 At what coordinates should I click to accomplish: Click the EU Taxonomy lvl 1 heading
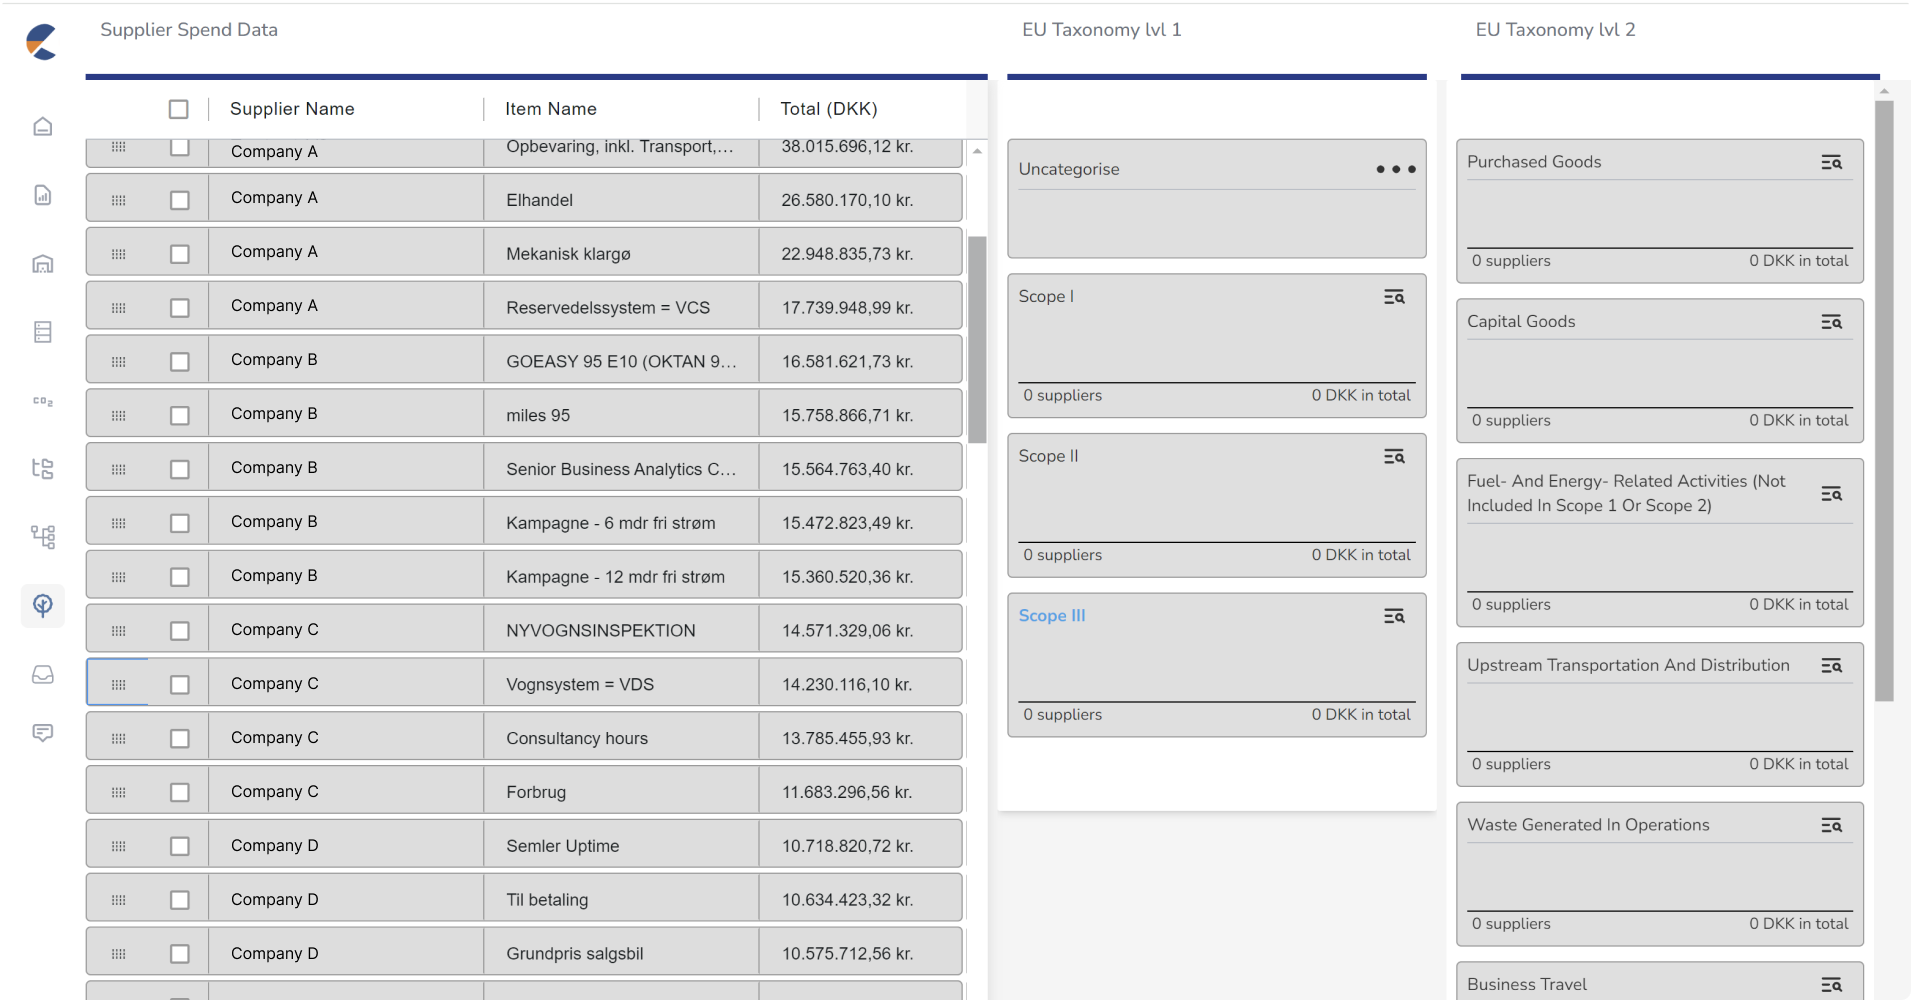point(1102,30)
